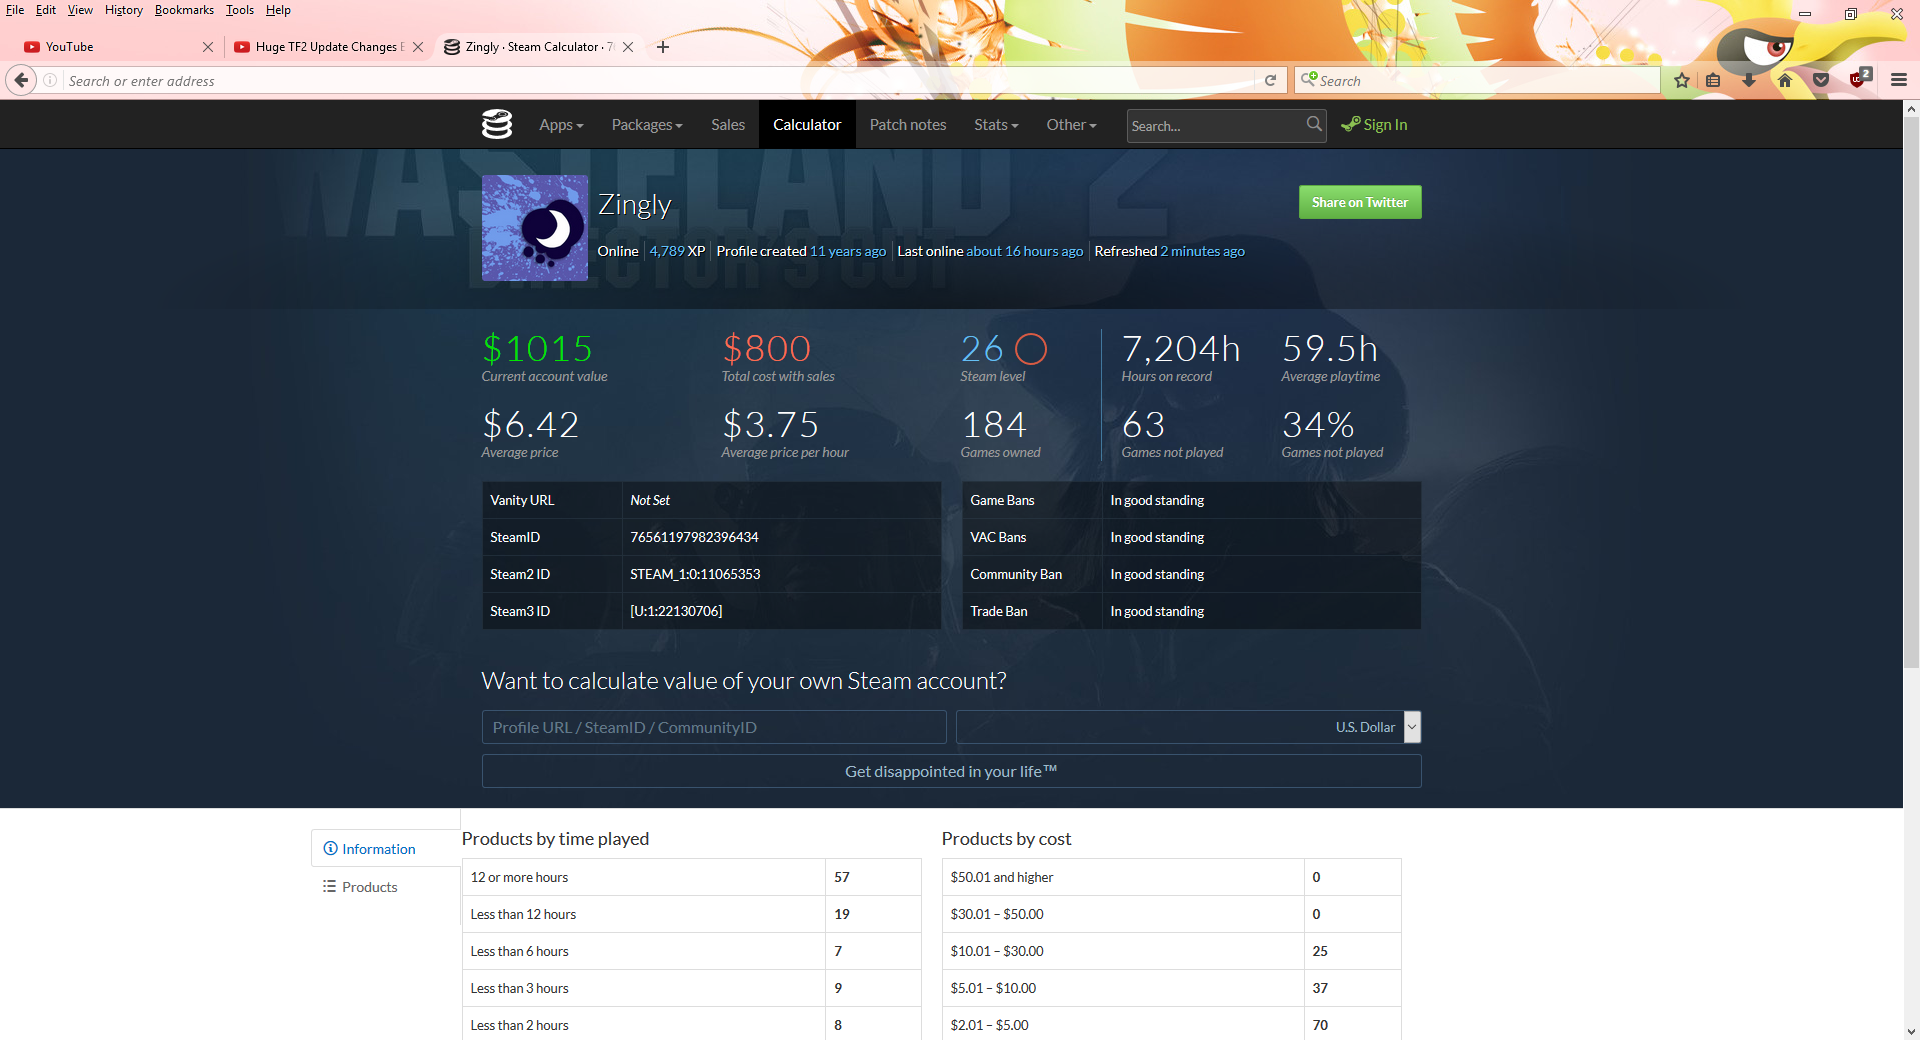This screenshot has width=1920, height=1040.
Task: Click the Pocket icon in toolbar
Action: [1821, 81]
